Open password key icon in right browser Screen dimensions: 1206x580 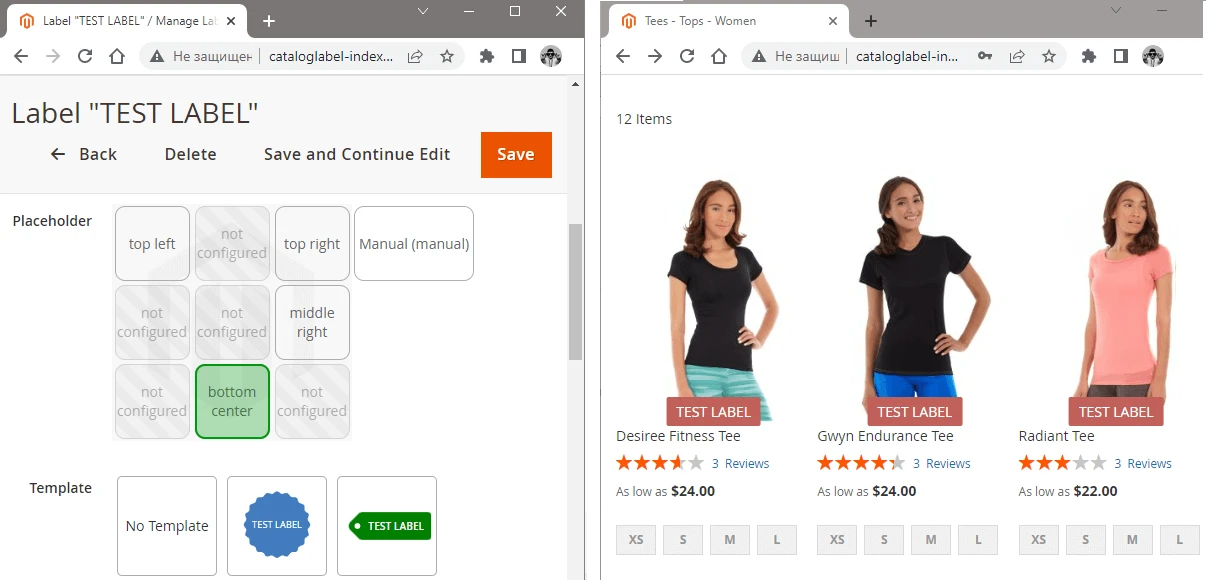[985, 57]
